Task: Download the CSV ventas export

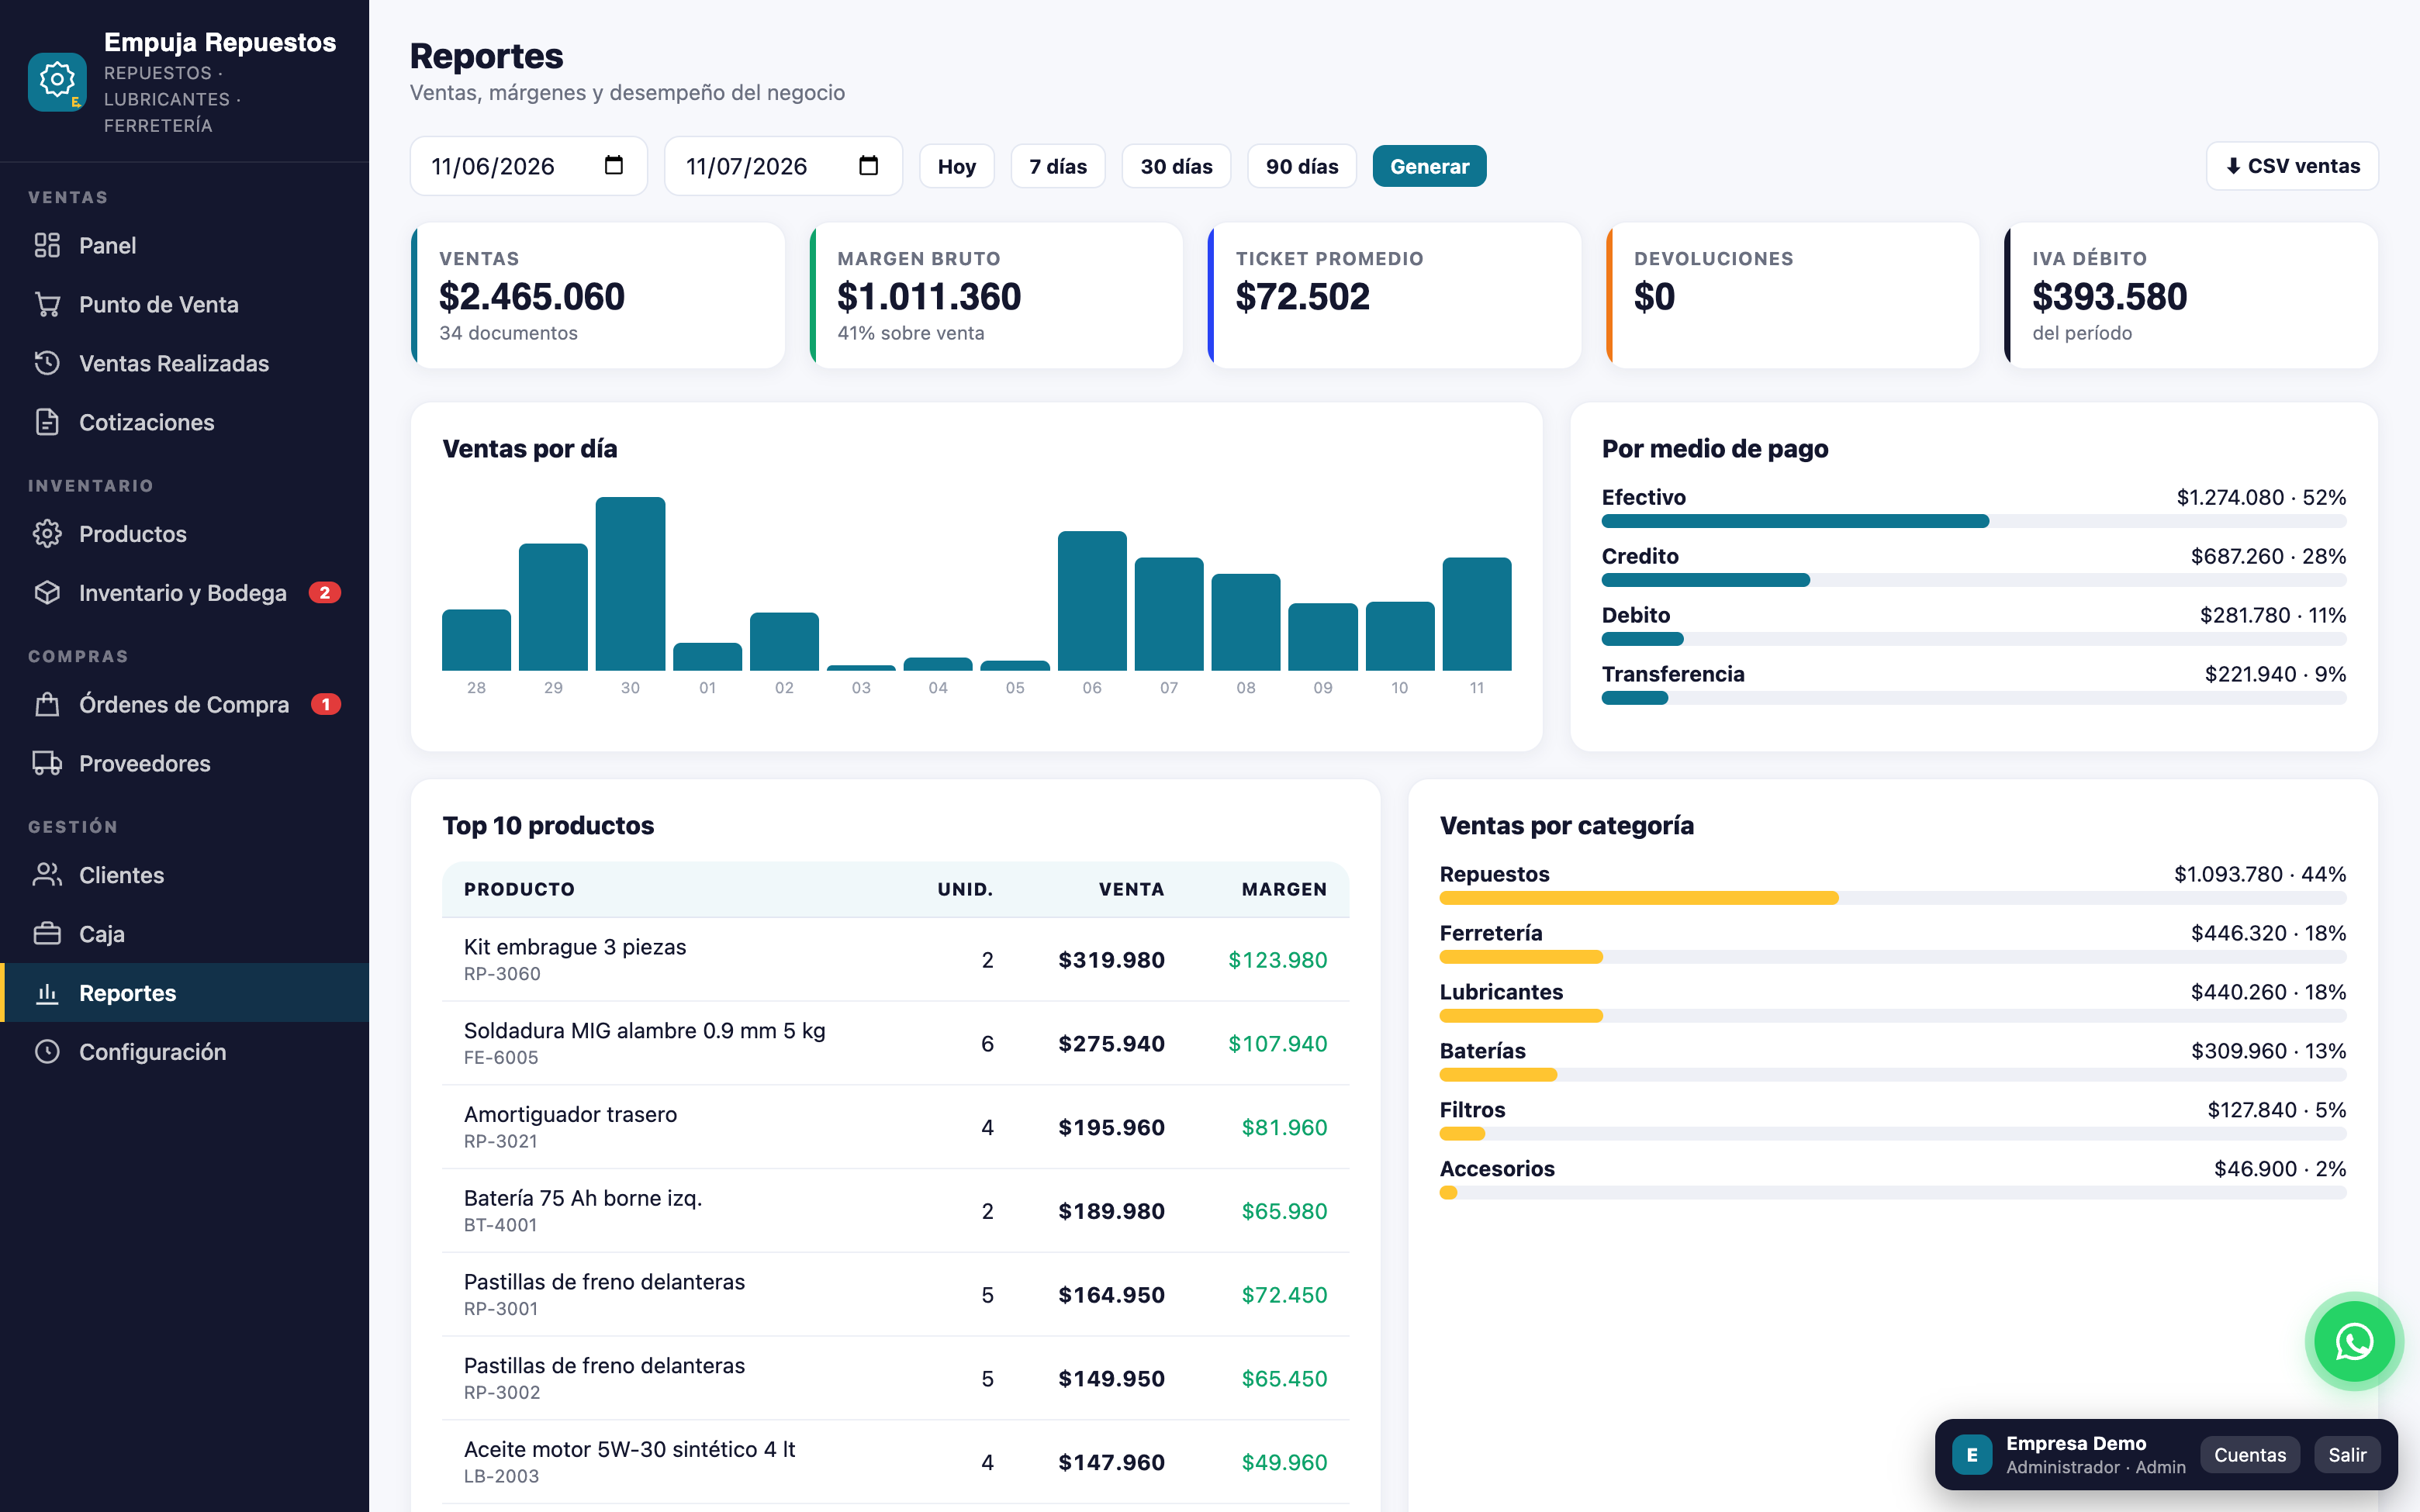Action: click(2292, 166)
